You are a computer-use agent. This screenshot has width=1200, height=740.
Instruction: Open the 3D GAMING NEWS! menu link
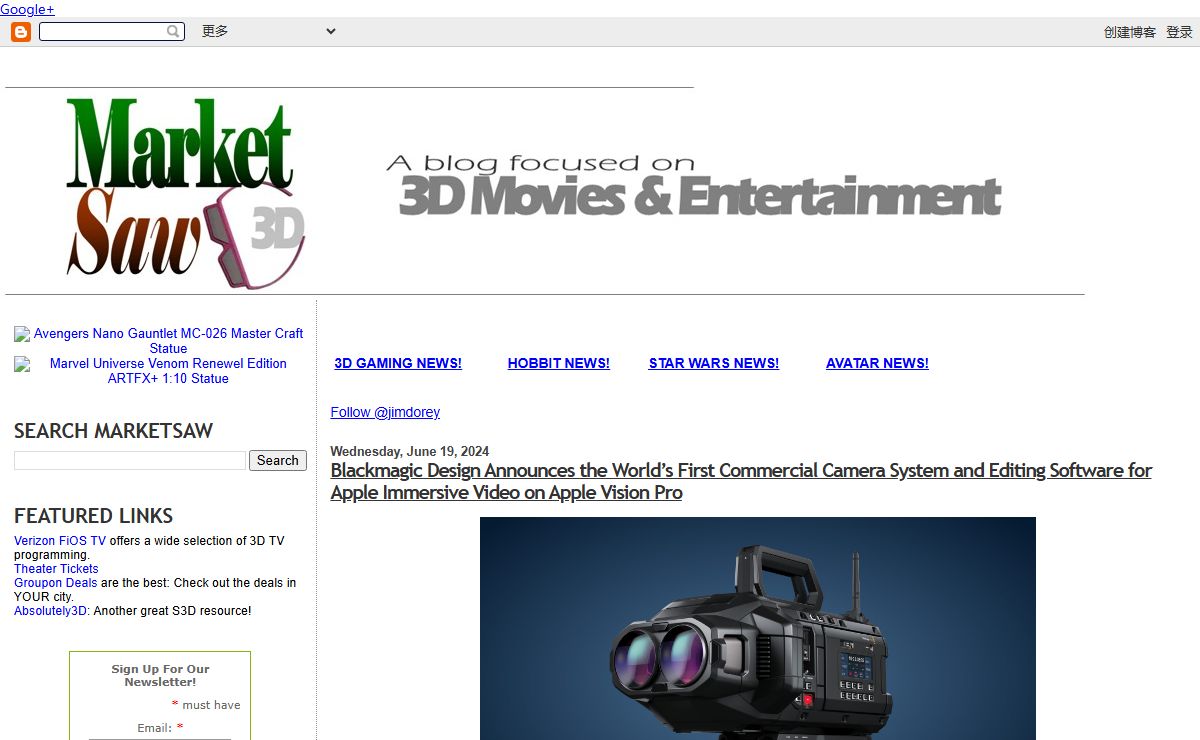pyautogui.click(x=398, y=363)
